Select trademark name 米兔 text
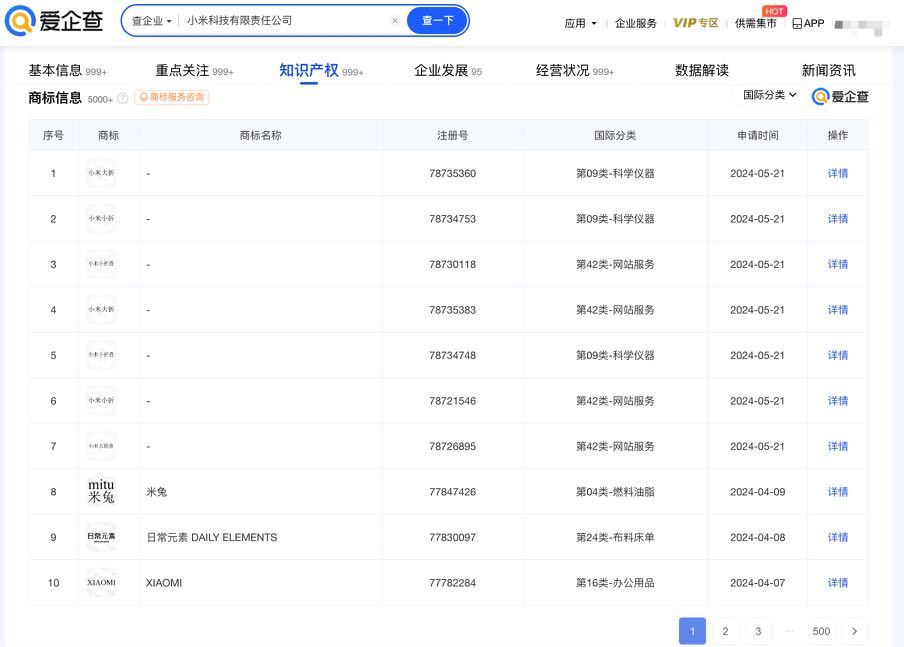Image resolution: width=904 pixels, height=647 pixels. pyautogui.click(x=156, y=492)
